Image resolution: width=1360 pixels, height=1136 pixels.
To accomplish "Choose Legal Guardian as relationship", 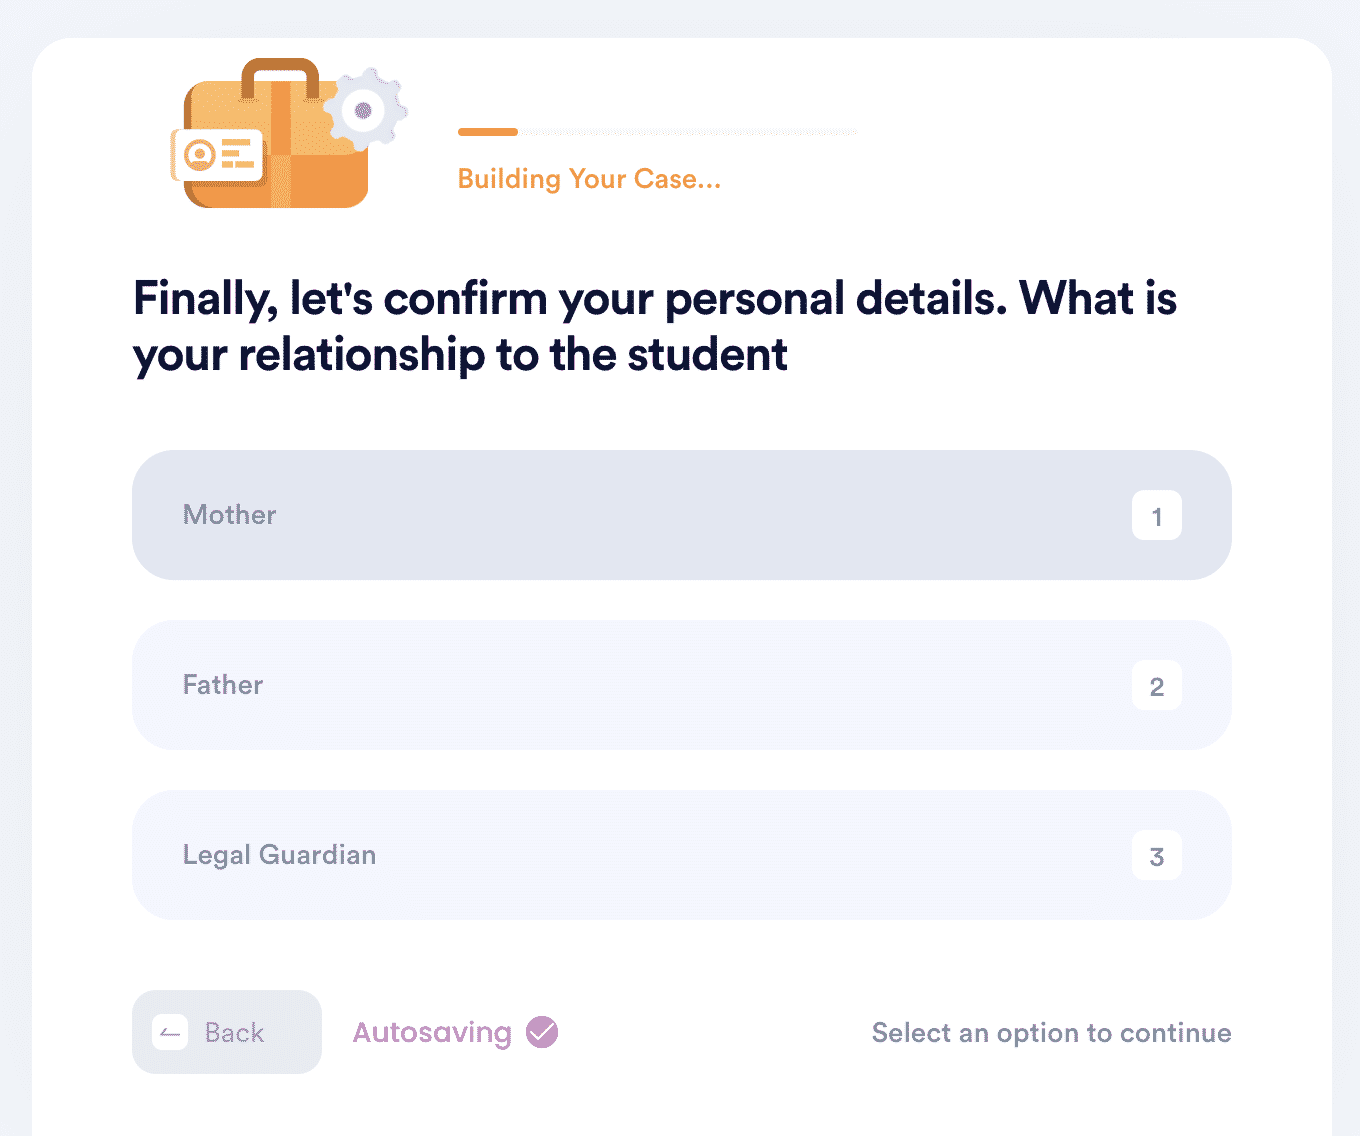I will (681, 855).
